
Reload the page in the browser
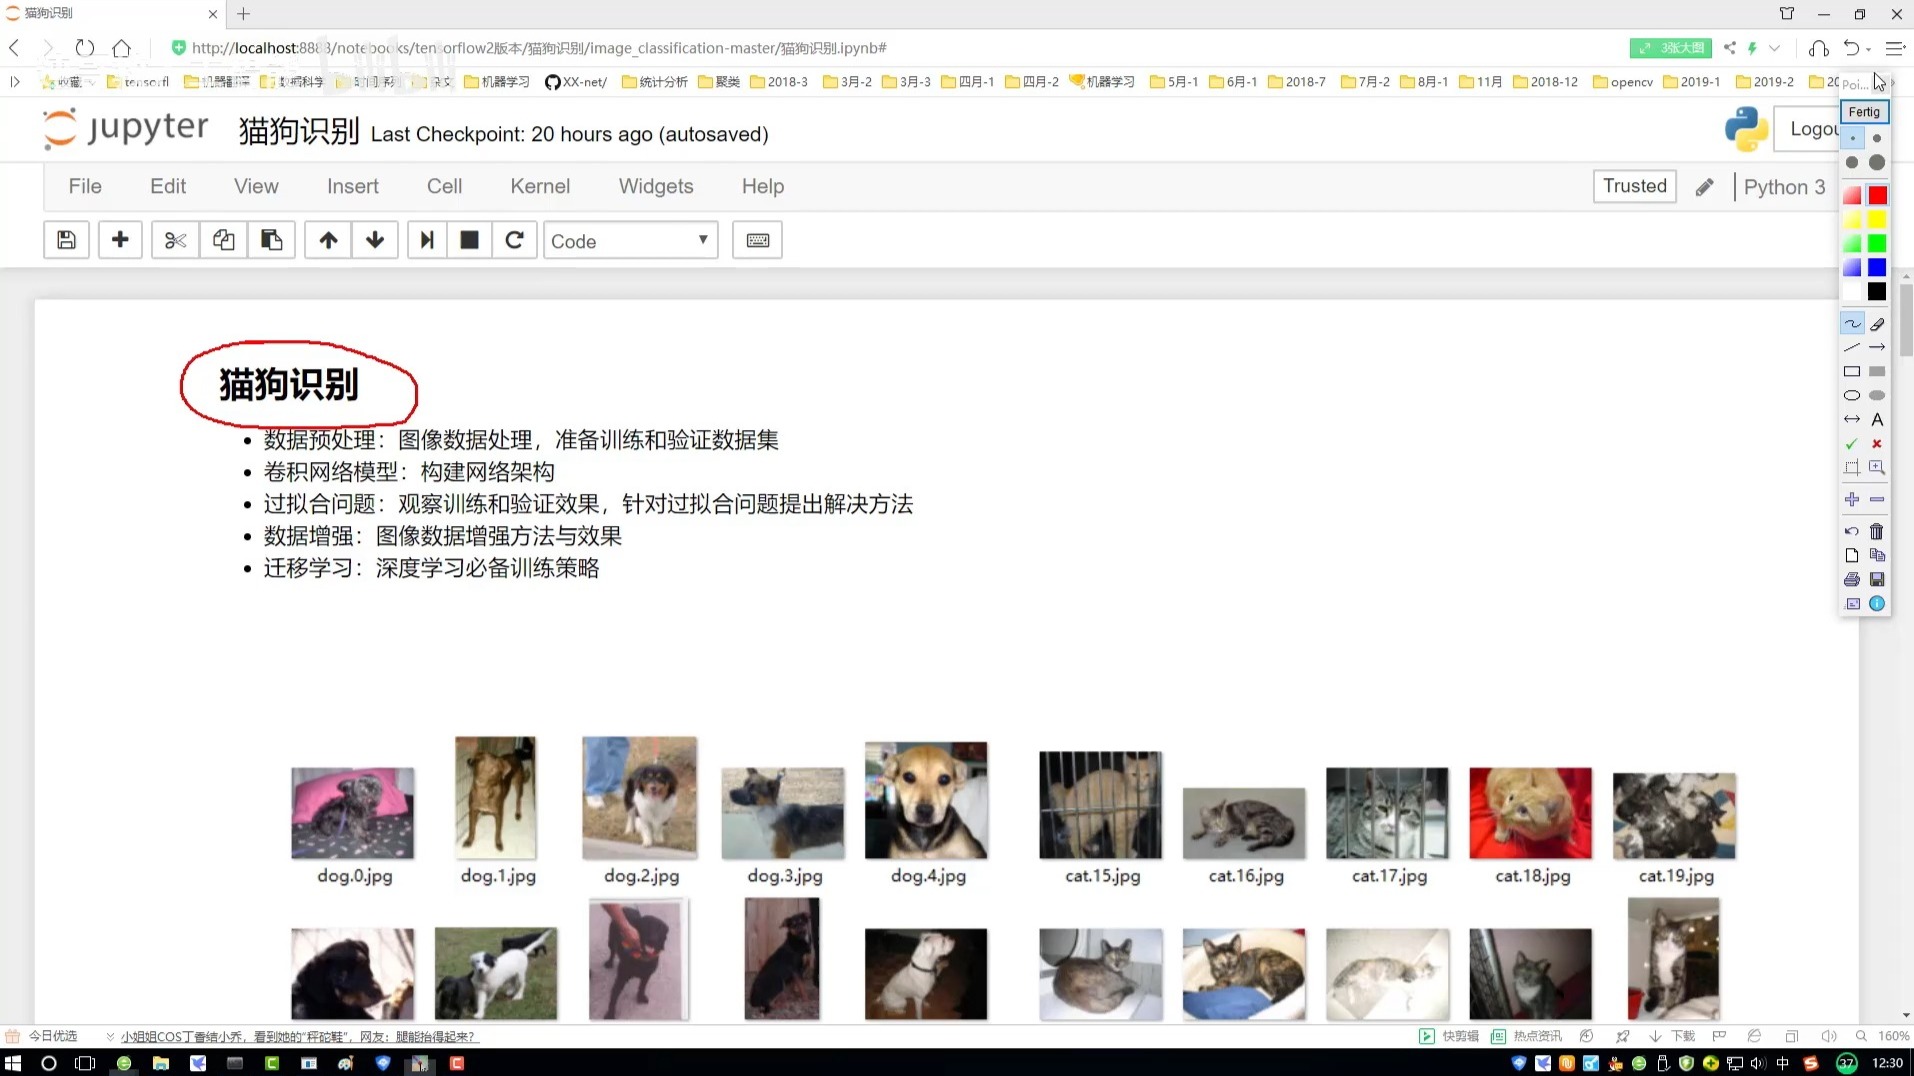[85, 47]
